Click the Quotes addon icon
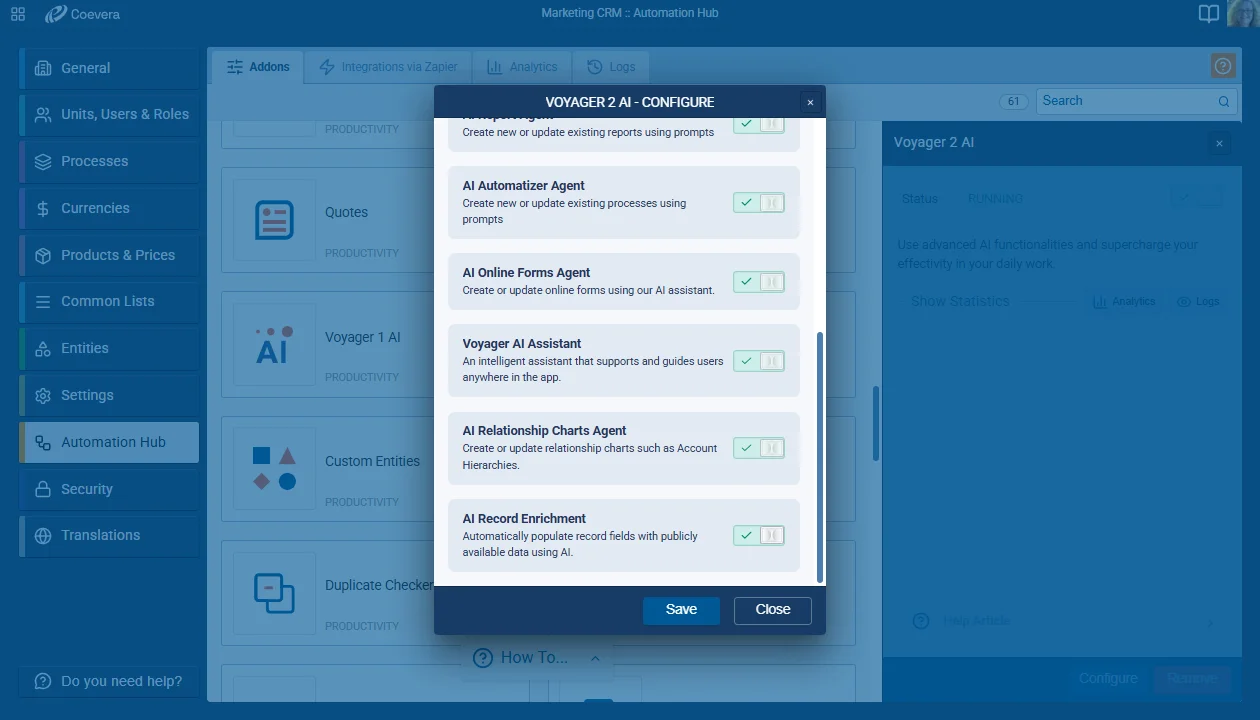The image size is (1260, 720). coord(274,220)
